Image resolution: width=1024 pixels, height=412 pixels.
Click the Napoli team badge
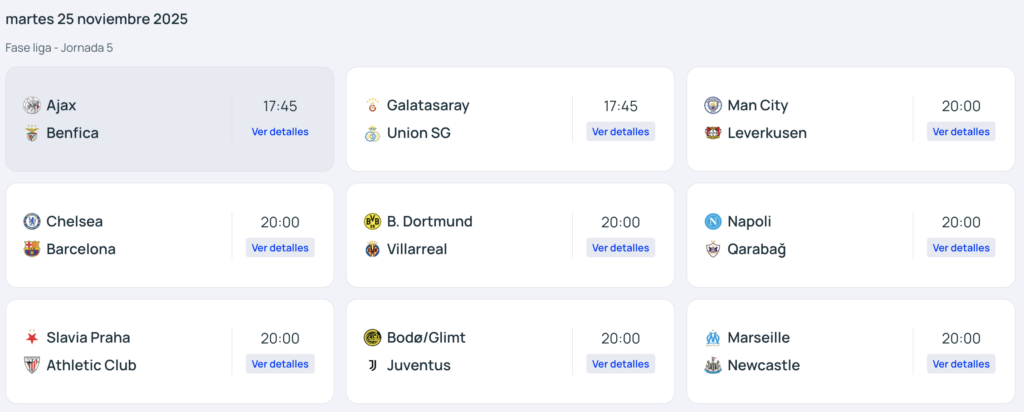pos(712,221)
